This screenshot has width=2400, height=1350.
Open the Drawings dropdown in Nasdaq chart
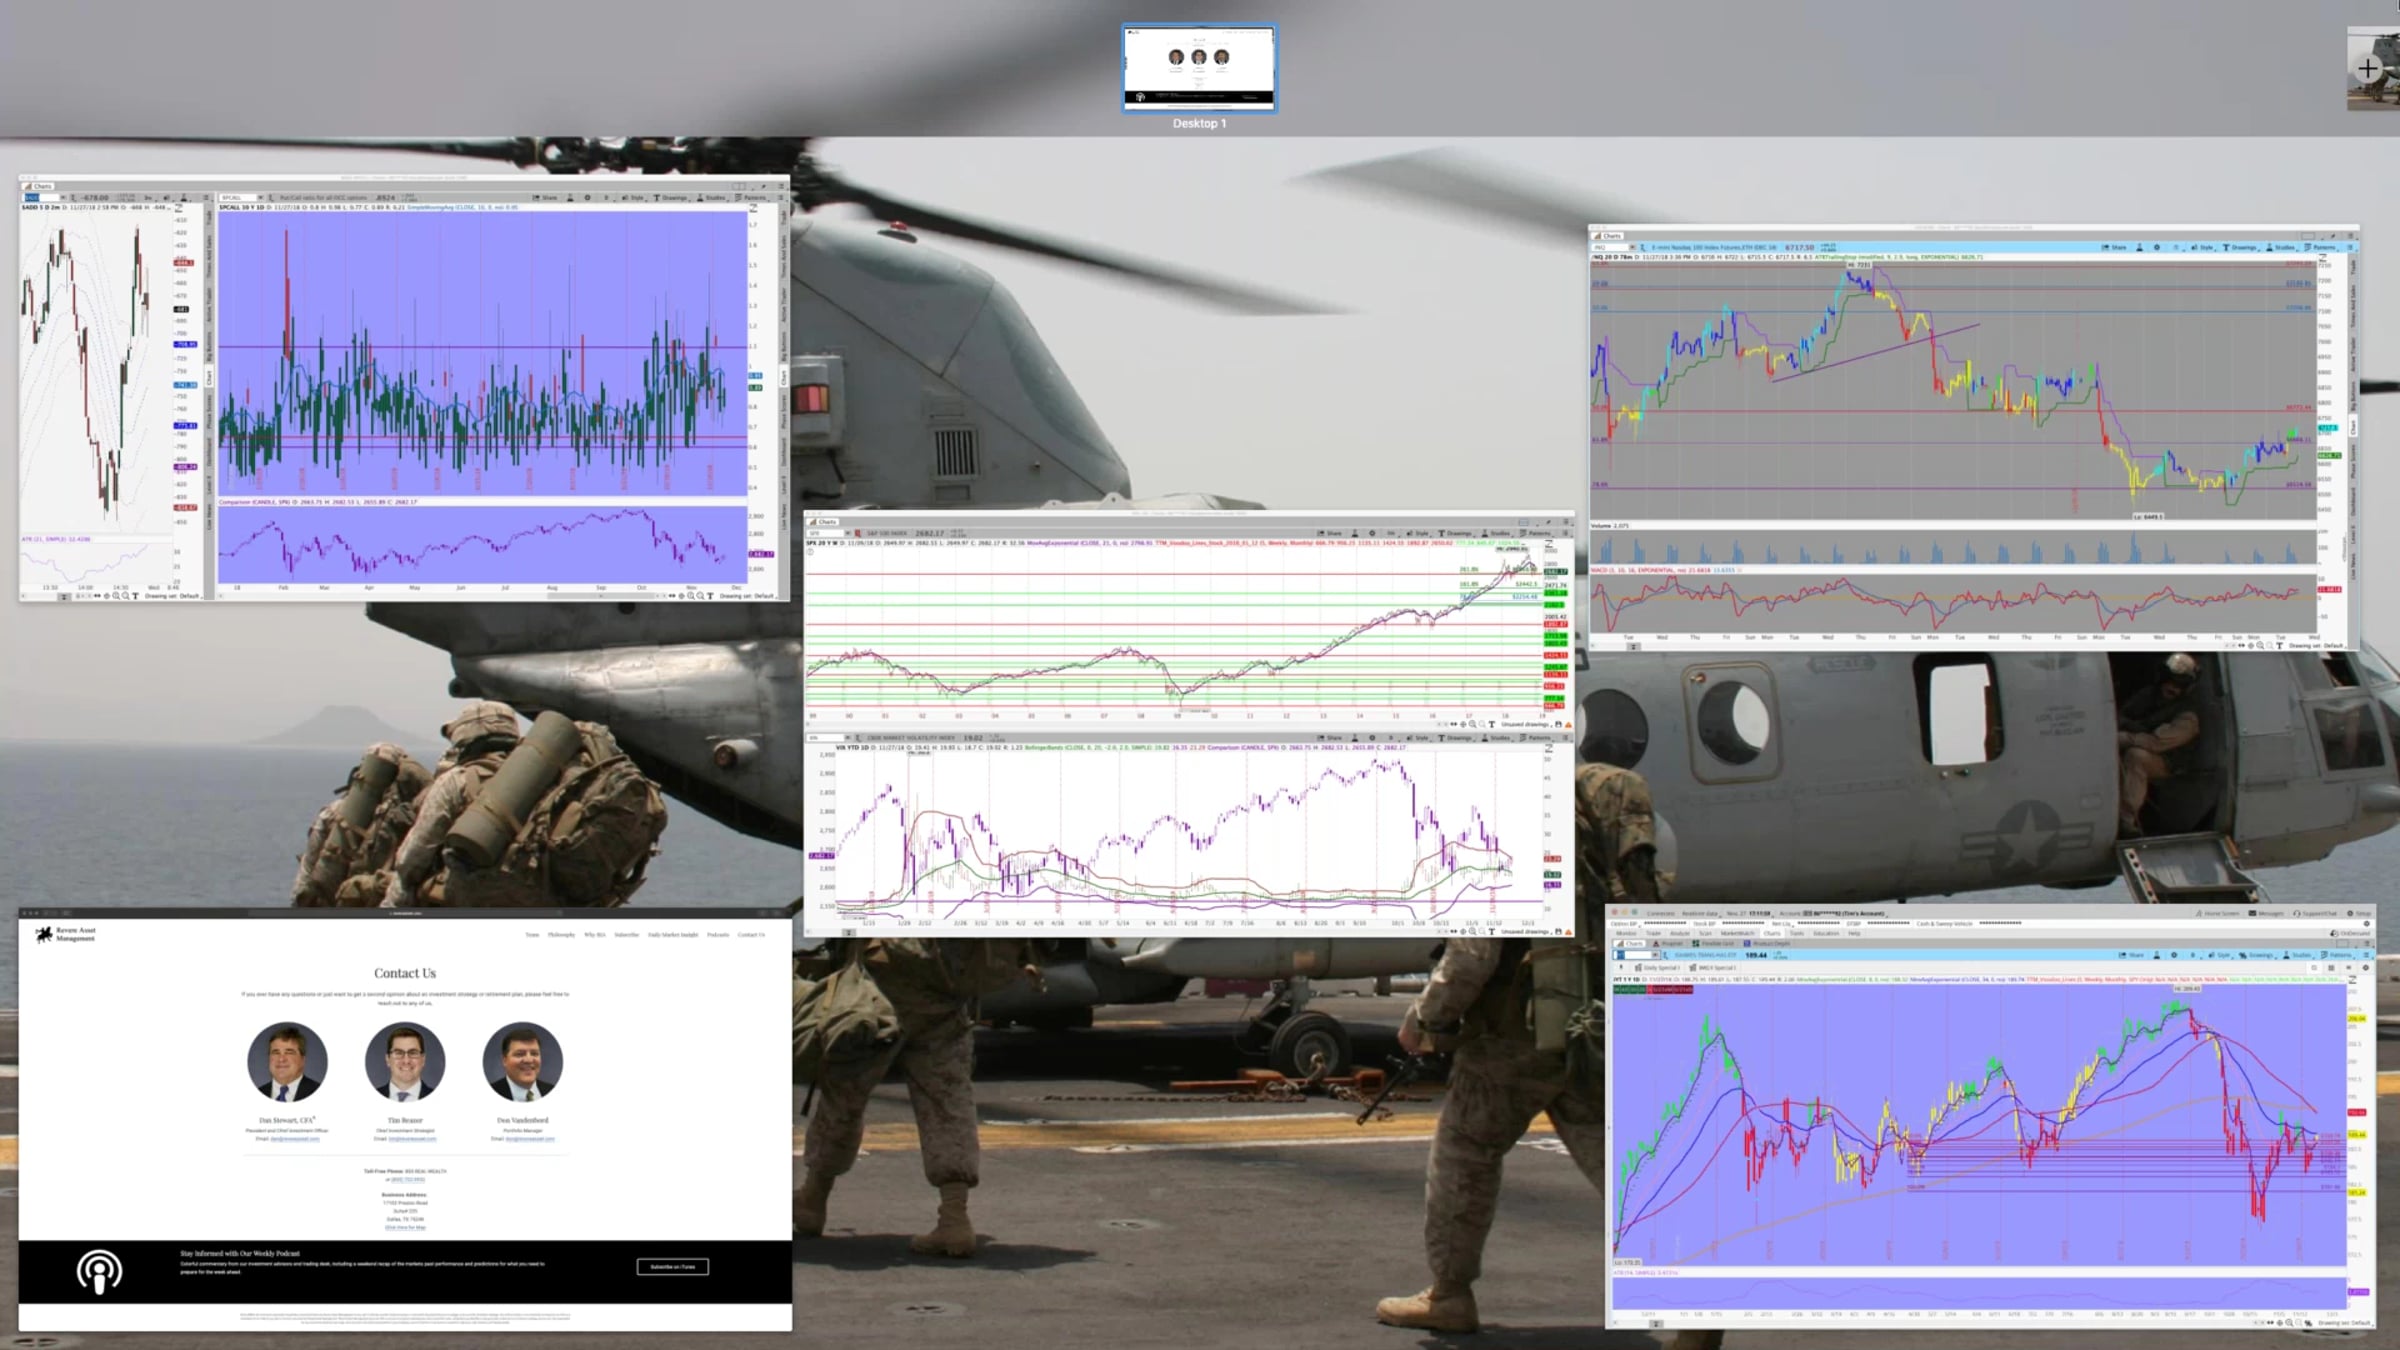(2239, 247)
